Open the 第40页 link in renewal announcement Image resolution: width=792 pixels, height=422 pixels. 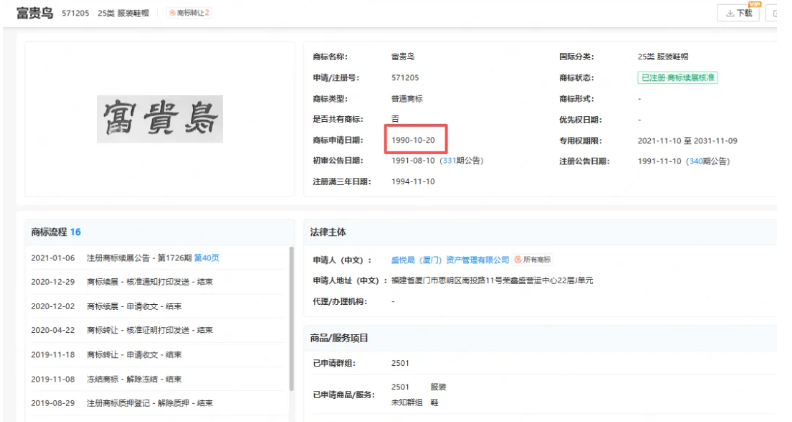point(206,257)
